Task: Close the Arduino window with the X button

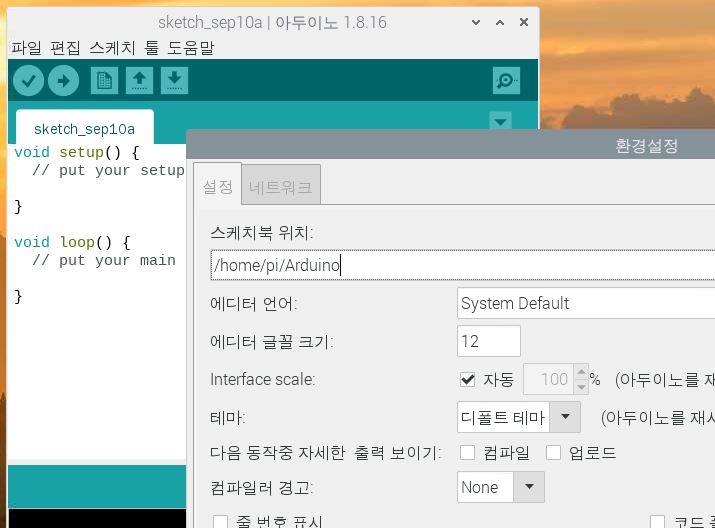Action: click(524, 22)
